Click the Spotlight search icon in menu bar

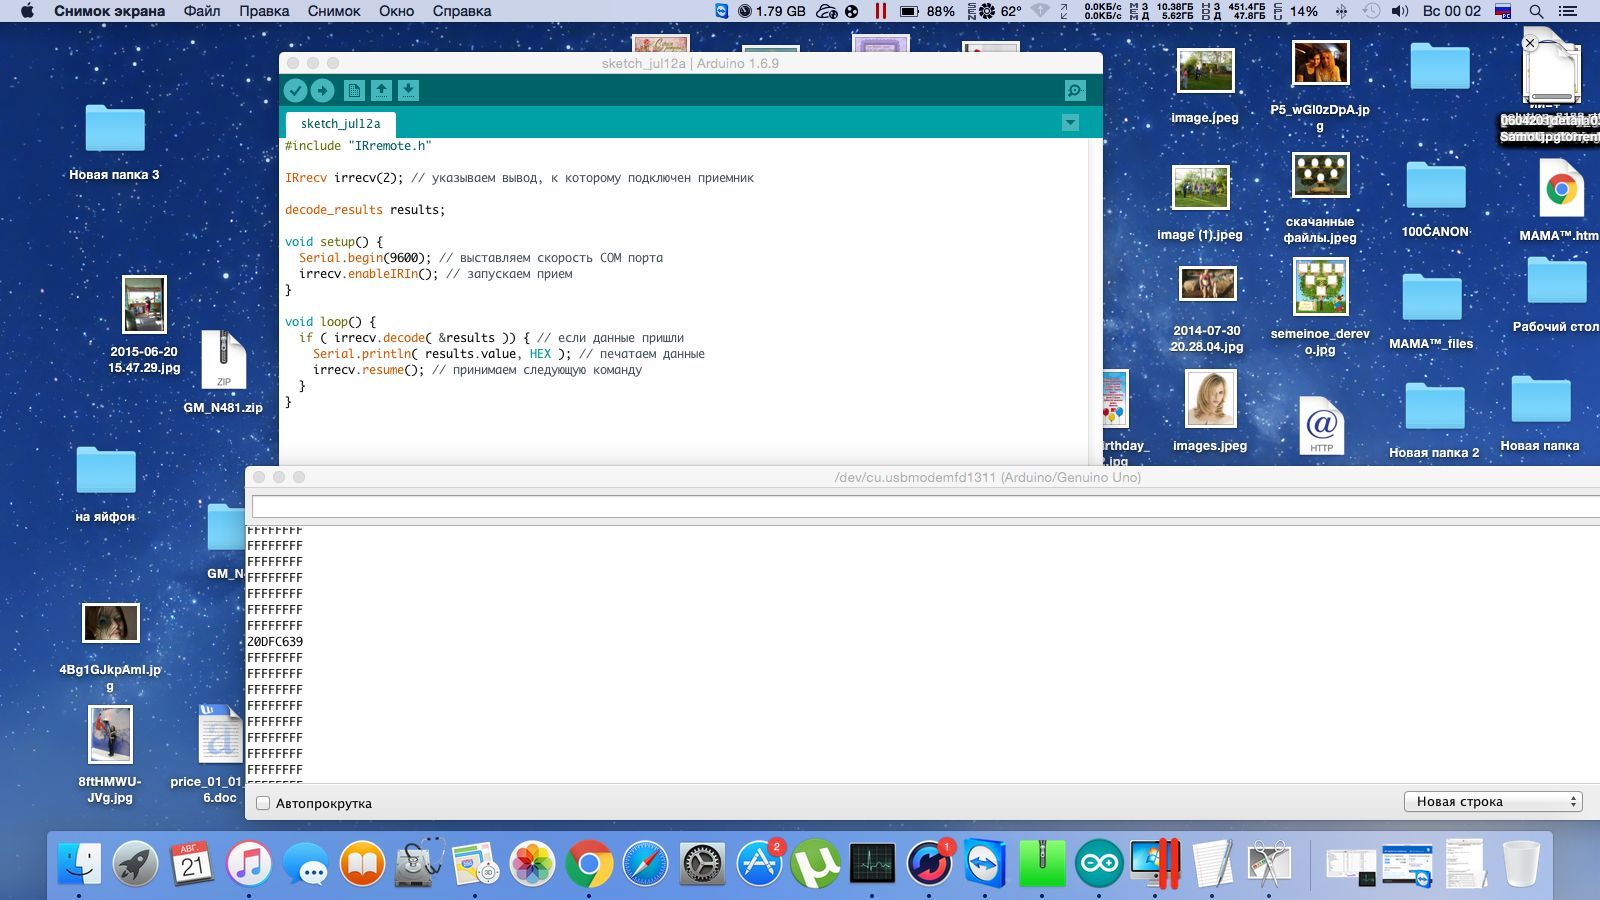pyautogui.click(x=1536, y=11)
